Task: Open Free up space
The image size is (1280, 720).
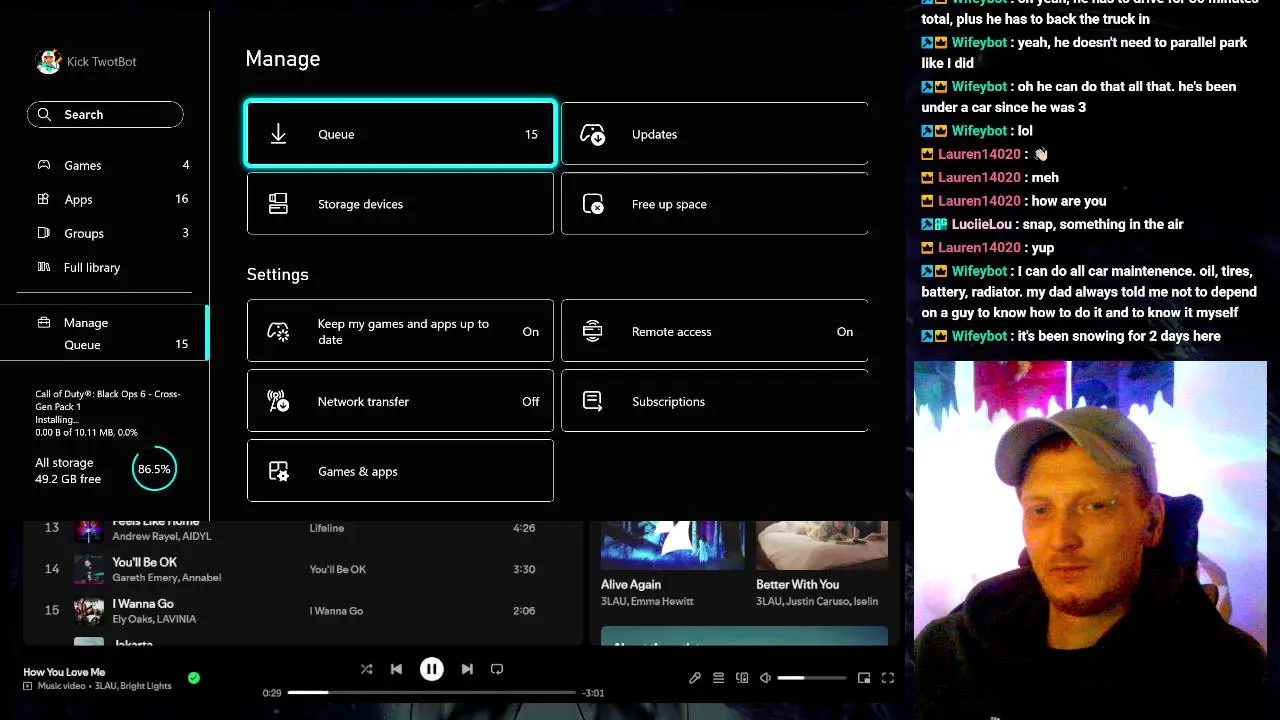Action: click(x=714, y=204)
